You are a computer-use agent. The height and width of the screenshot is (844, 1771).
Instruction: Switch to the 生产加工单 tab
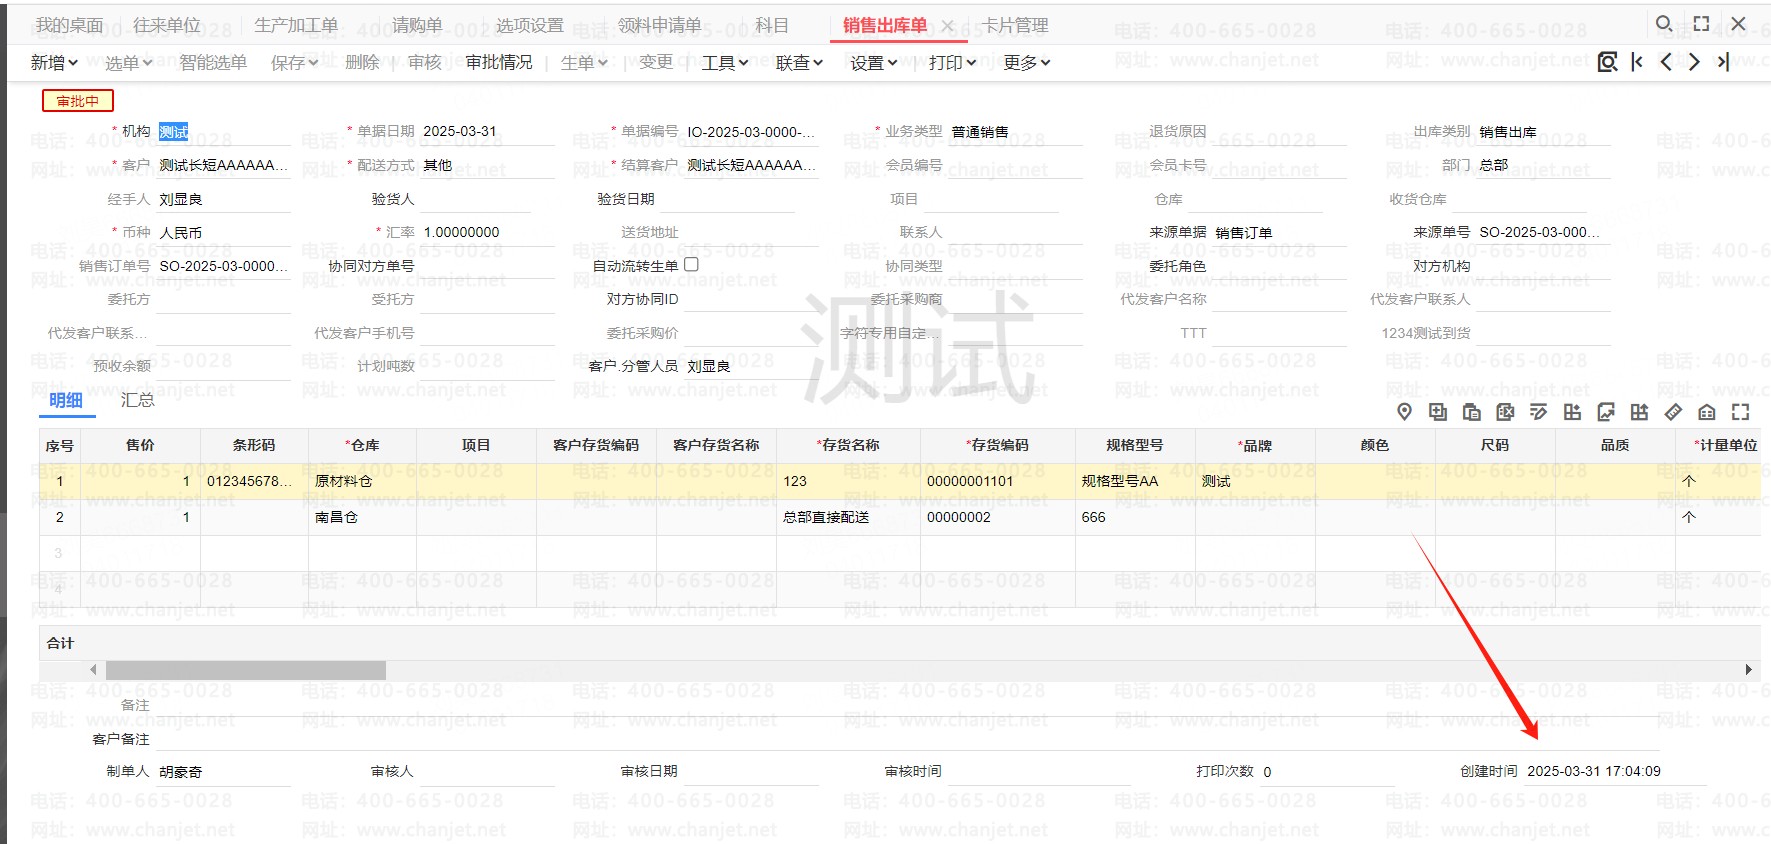296,25
